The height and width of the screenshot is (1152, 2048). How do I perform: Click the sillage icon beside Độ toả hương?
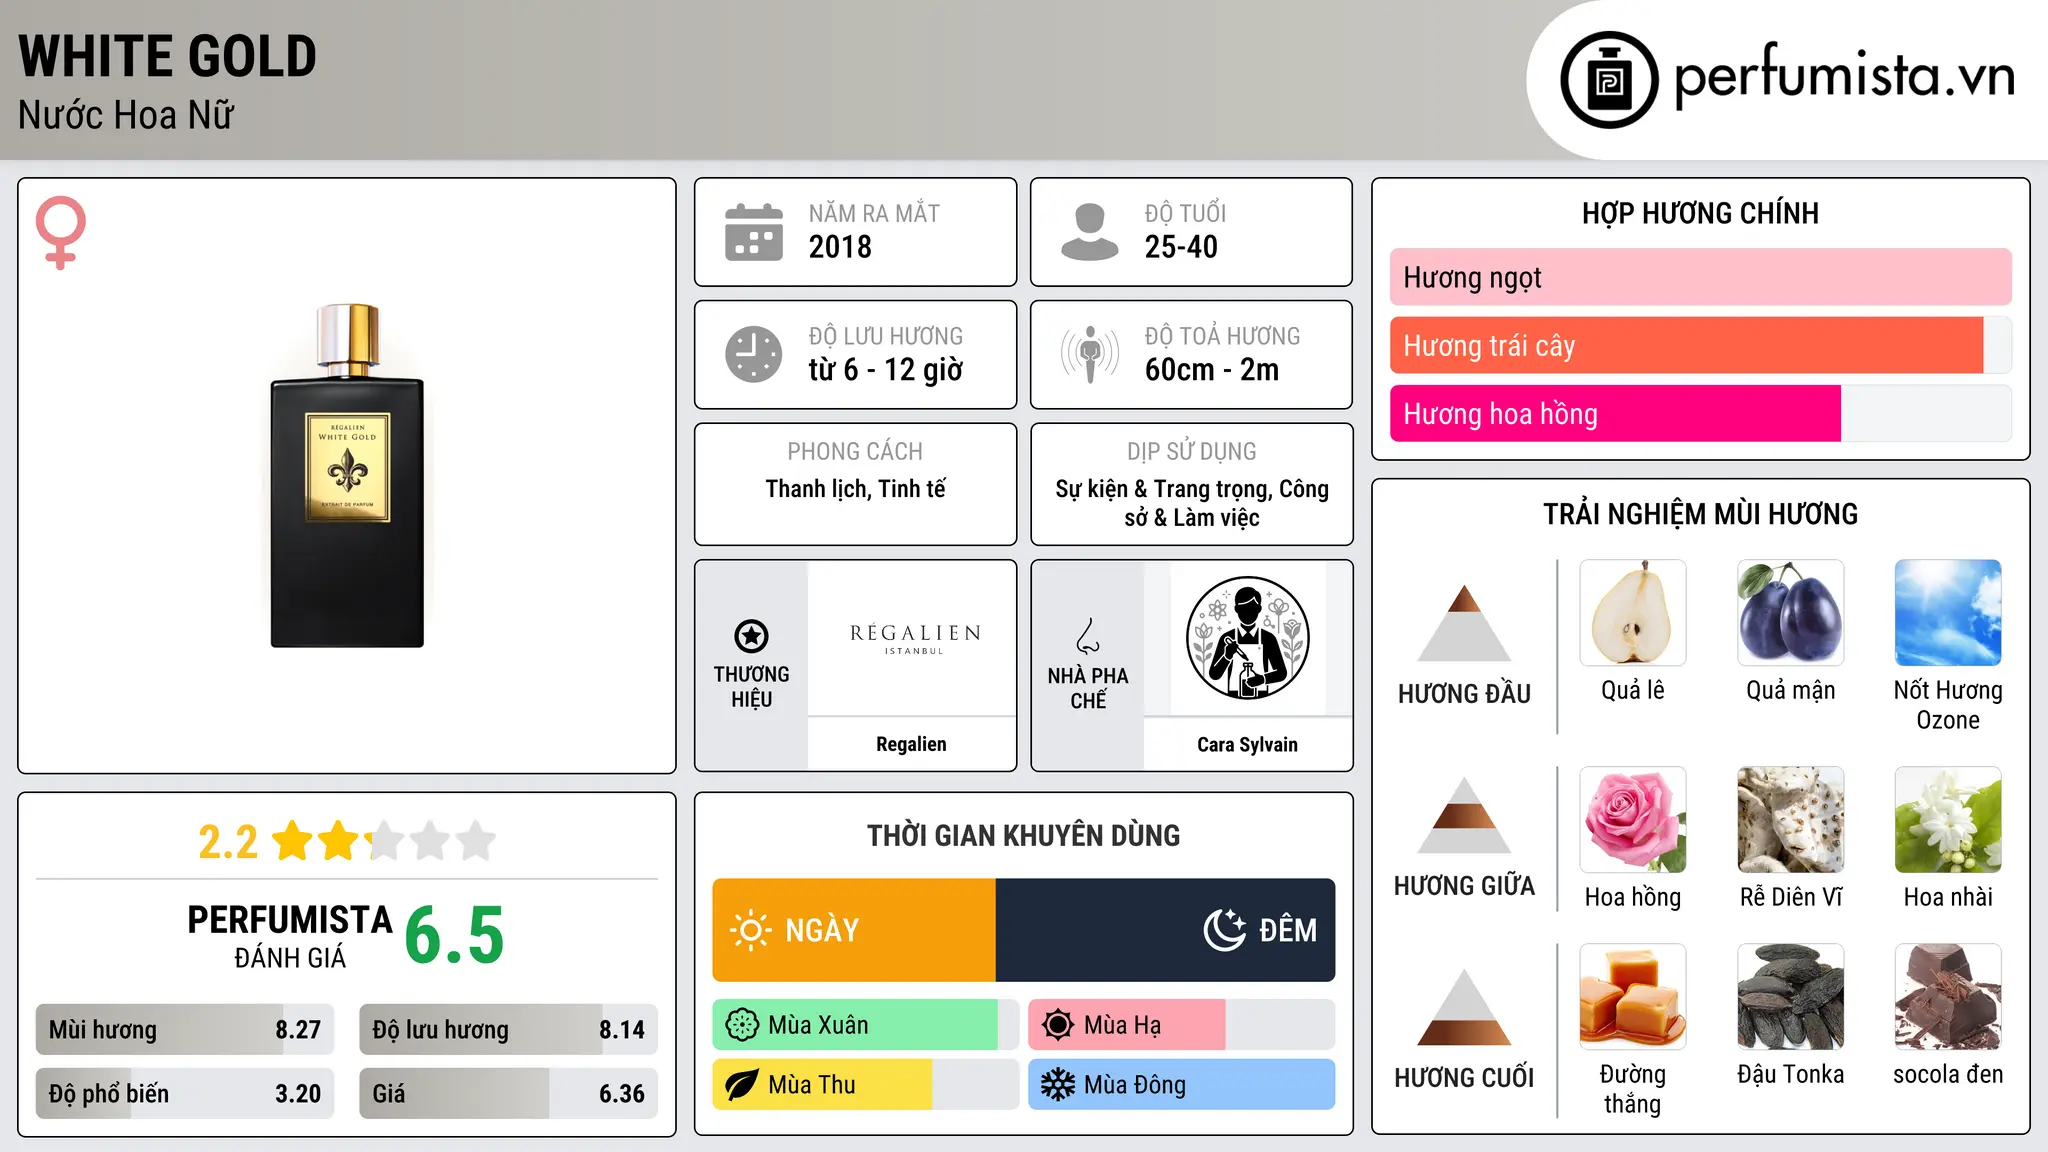pos(1089,354)
